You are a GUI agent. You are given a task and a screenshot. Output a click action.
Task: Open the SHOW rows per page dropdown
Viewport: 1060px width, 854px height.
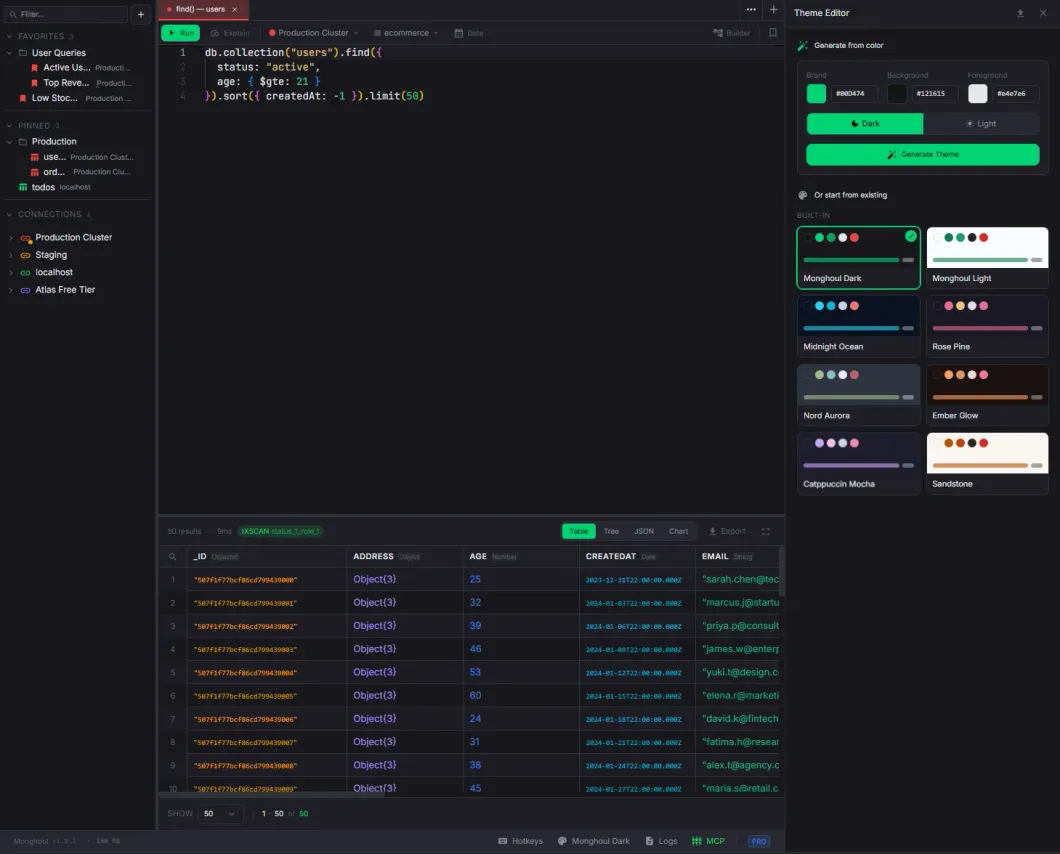[x=220, y=813]
